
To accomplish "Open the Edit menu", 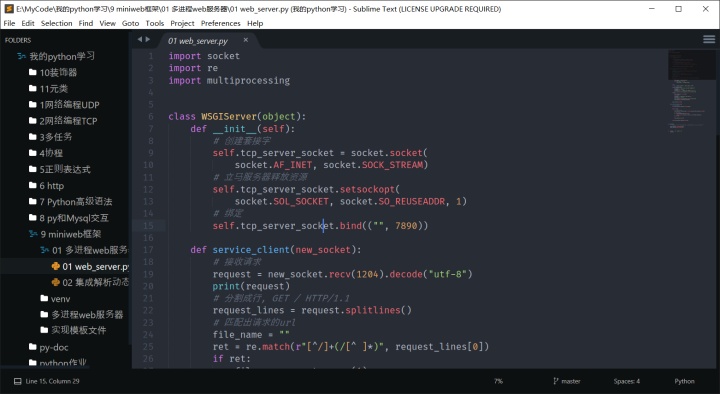I will [x=28, y=23].
